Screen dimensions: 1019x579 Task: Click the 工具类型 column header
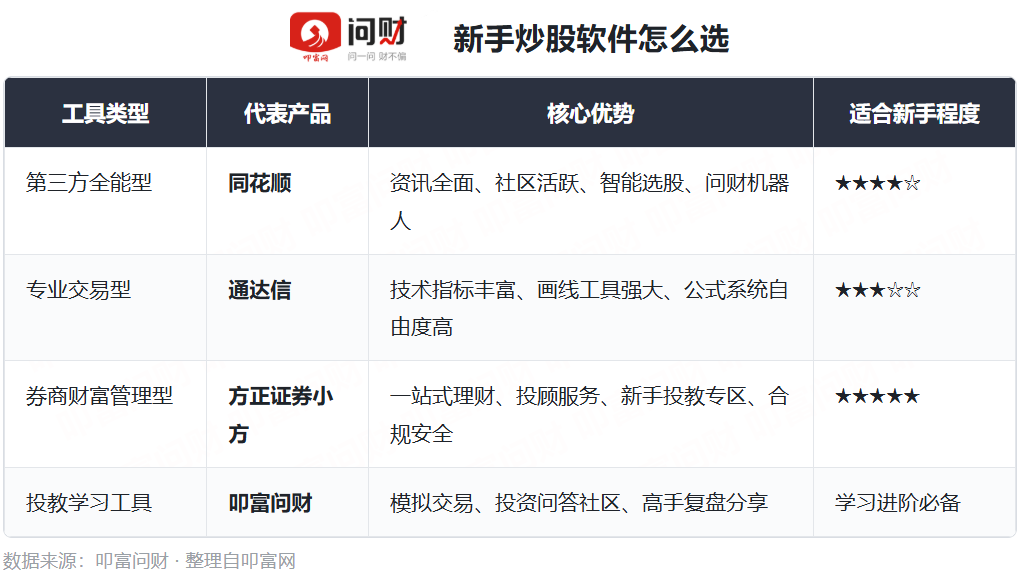(105, 114)
